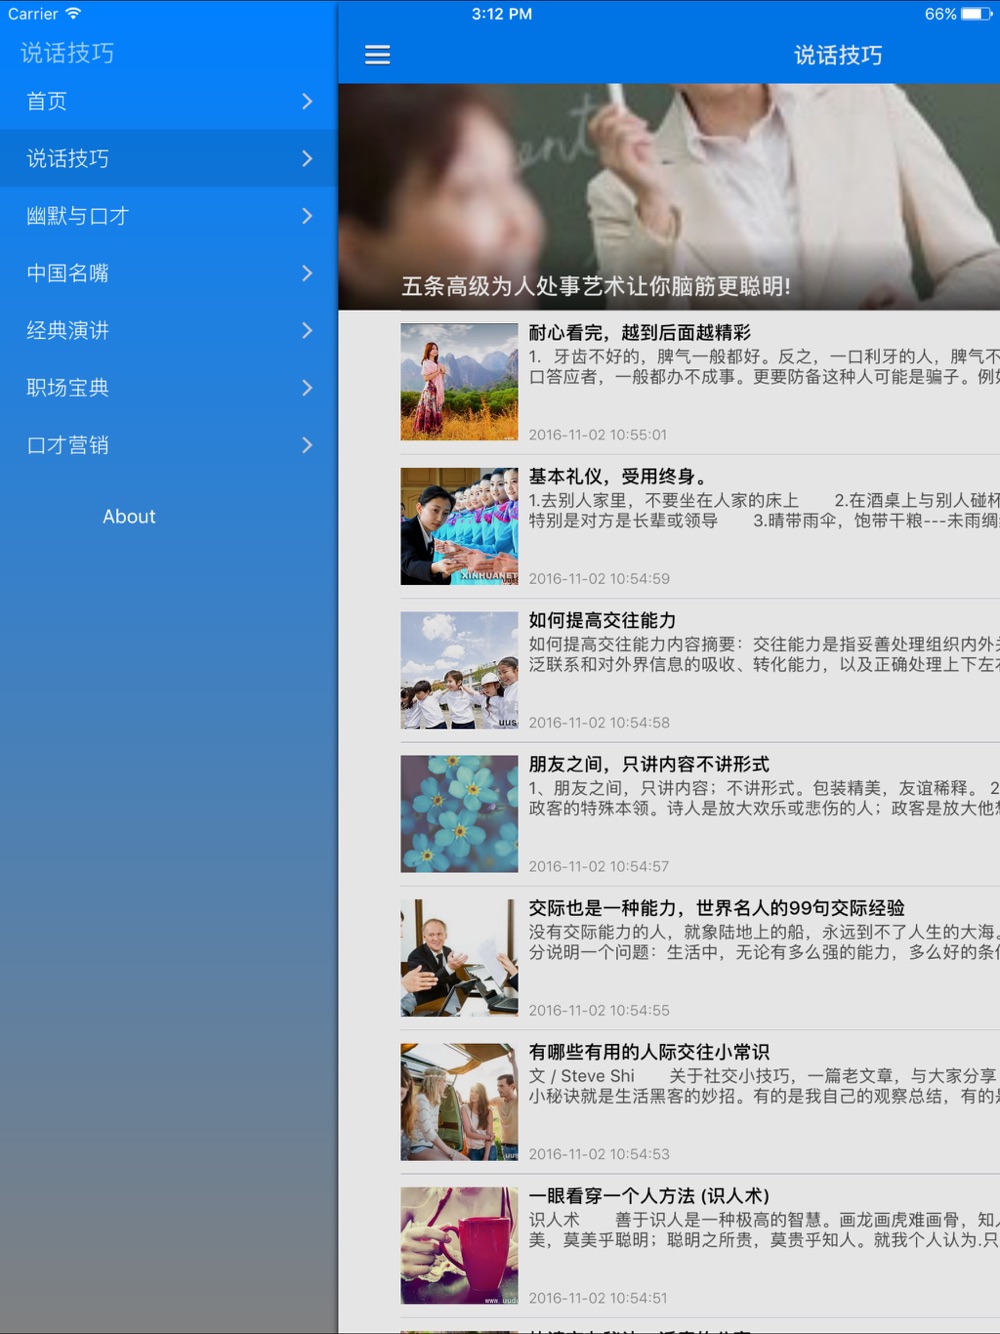This screenshot has width=1000, height=1334.
Task: Open the About link in sidebar
Action: [x=129, y=517]
